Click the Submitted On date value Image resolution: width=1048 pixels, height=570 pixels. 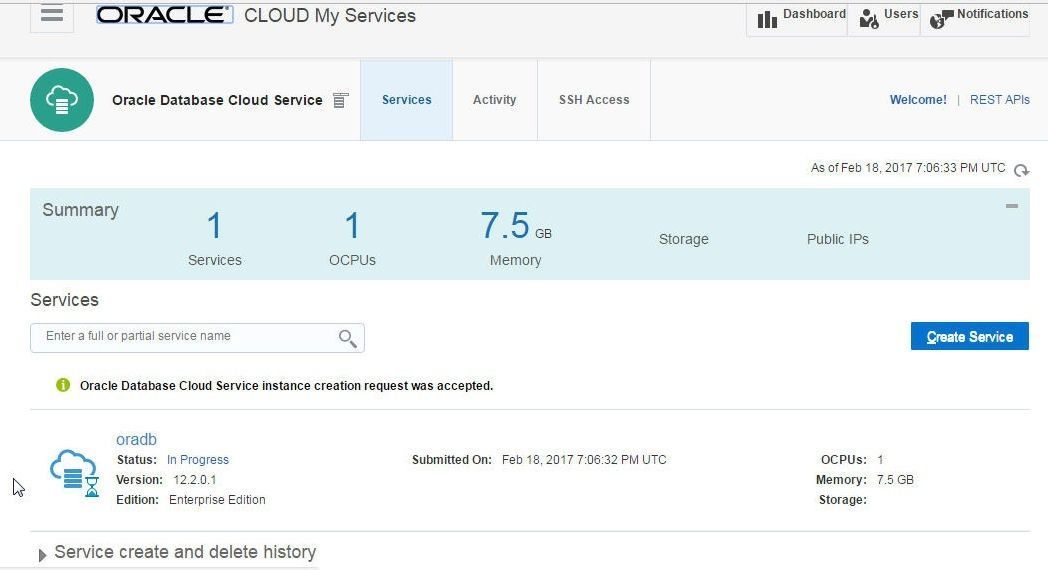584,460
